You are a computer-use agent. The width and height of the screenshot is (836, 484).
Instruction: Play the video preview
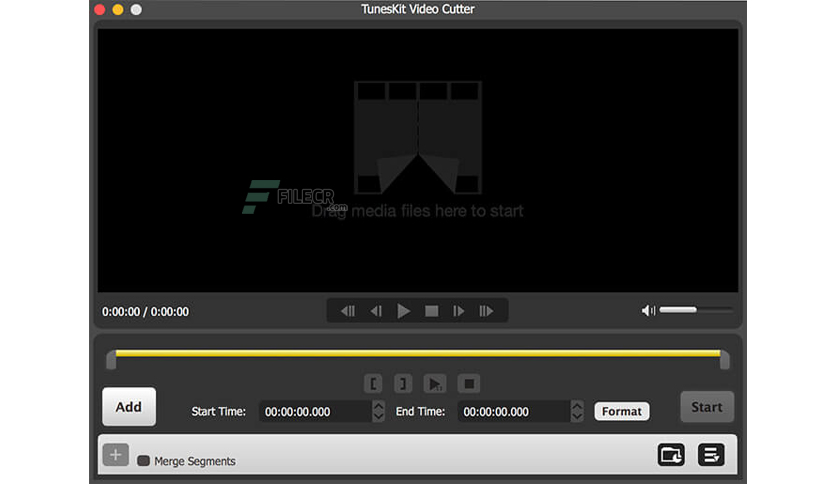coord(404,311)
